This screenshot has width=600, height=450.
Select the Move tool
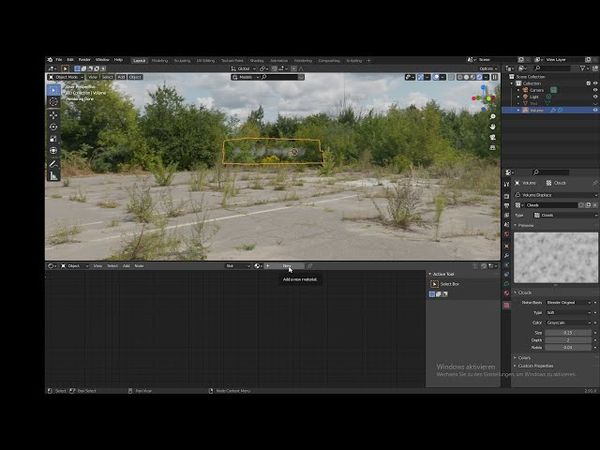tap(54, 115)
